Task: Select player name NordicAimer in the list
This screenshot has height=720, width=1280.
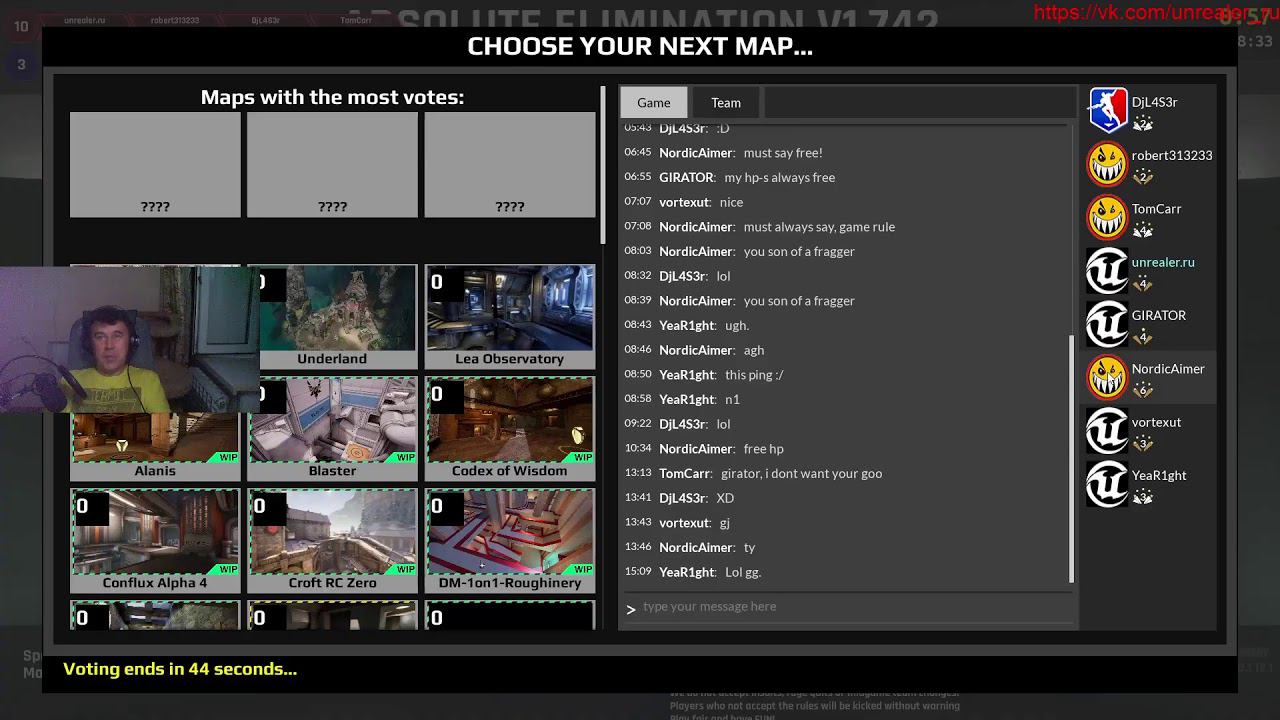Action: pyautogui.click(x=1168, y=369)
